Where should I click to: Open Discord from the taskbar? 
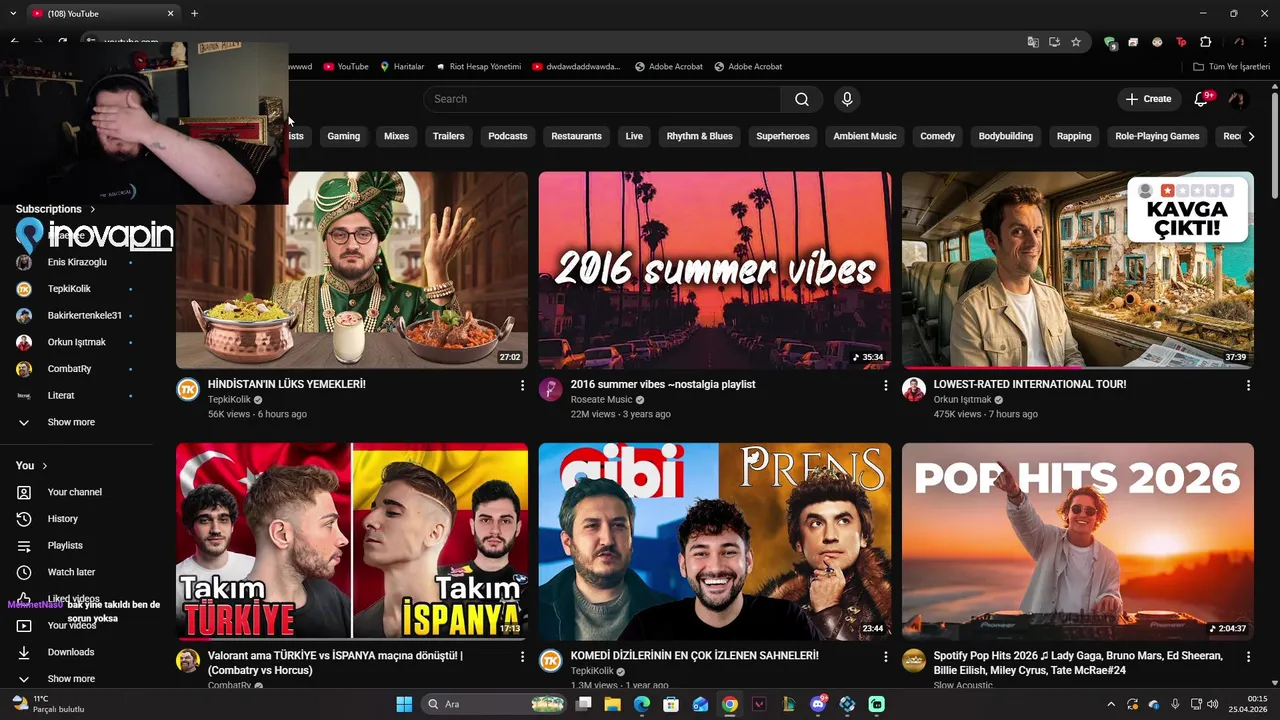click(818, 704)
